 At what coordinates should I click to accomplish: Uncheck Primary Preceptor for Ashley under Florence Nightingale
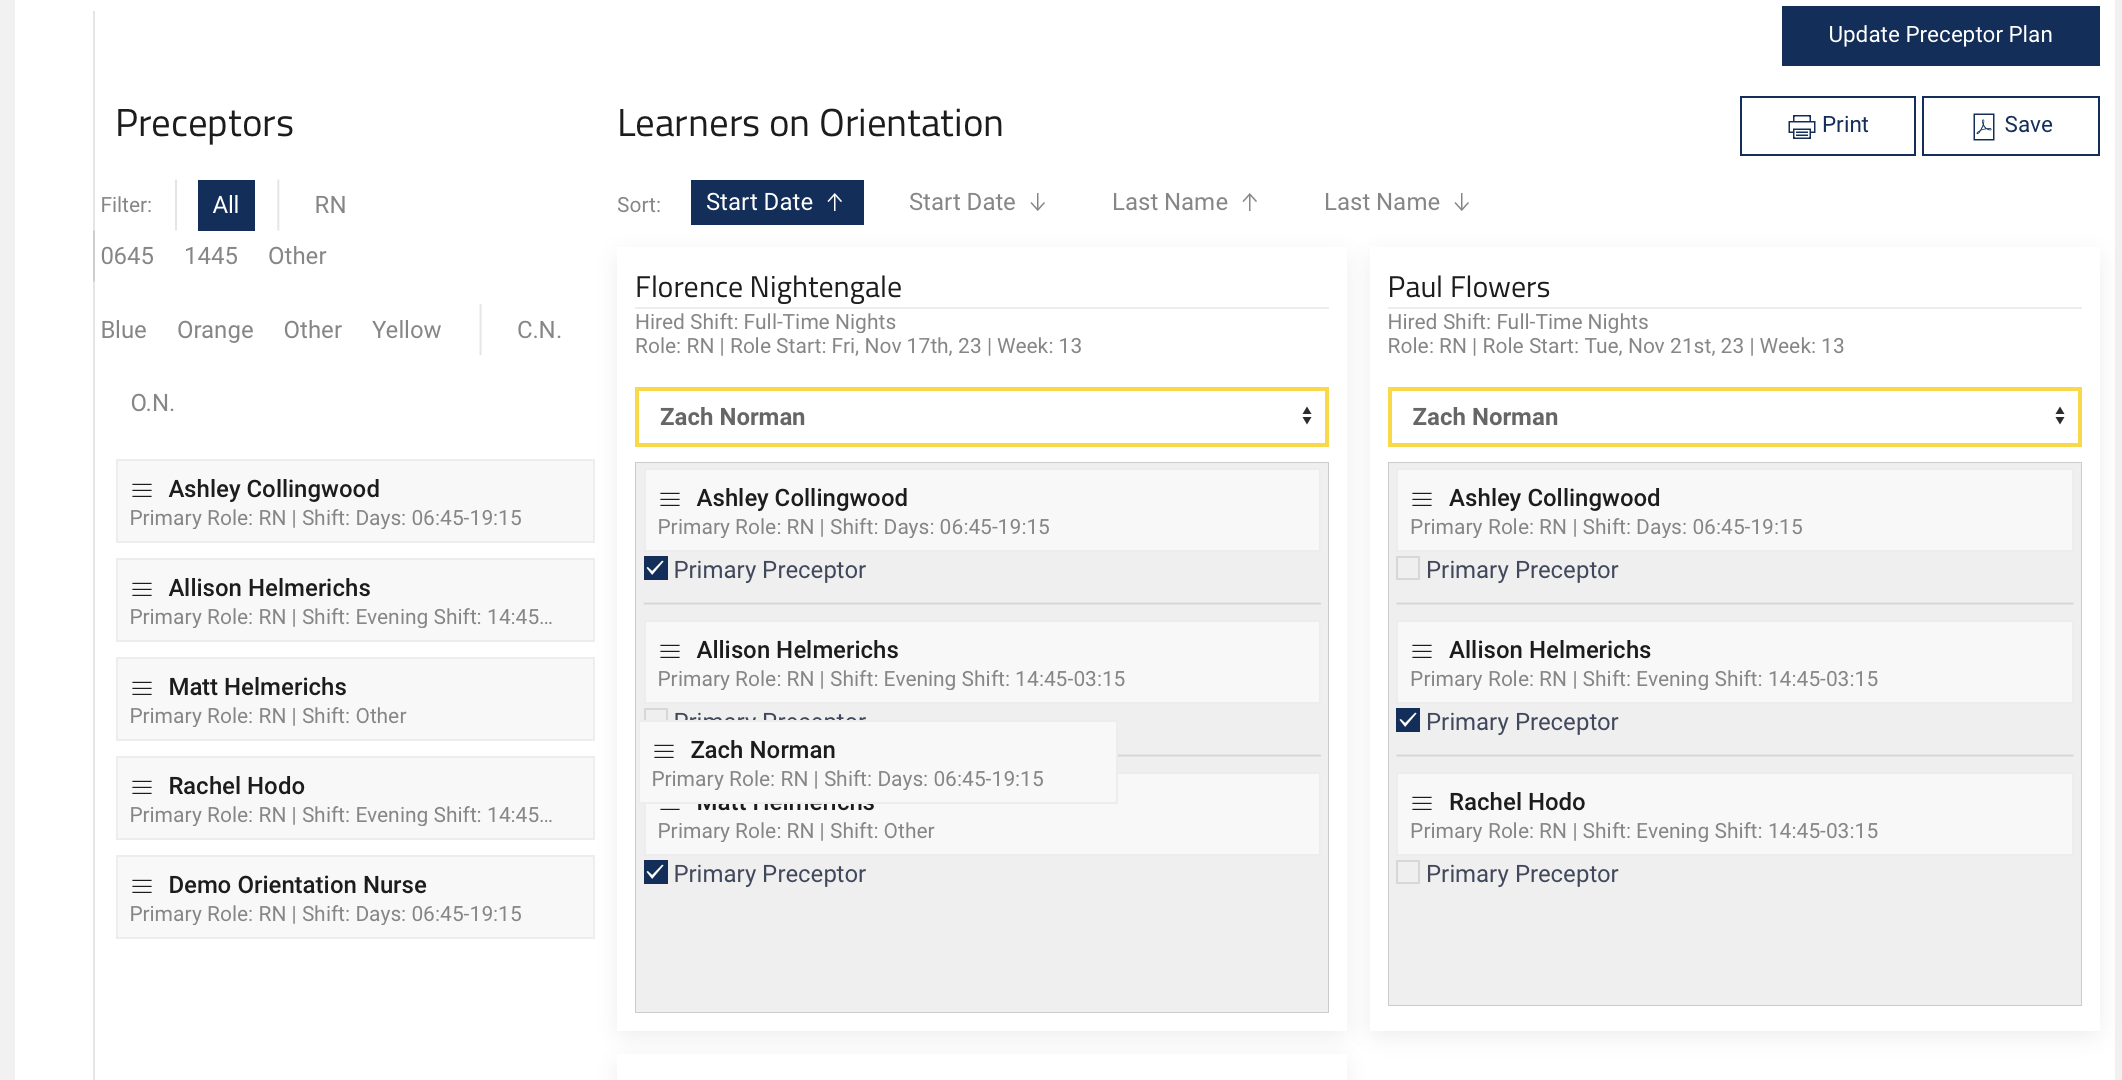click(656, 569)
